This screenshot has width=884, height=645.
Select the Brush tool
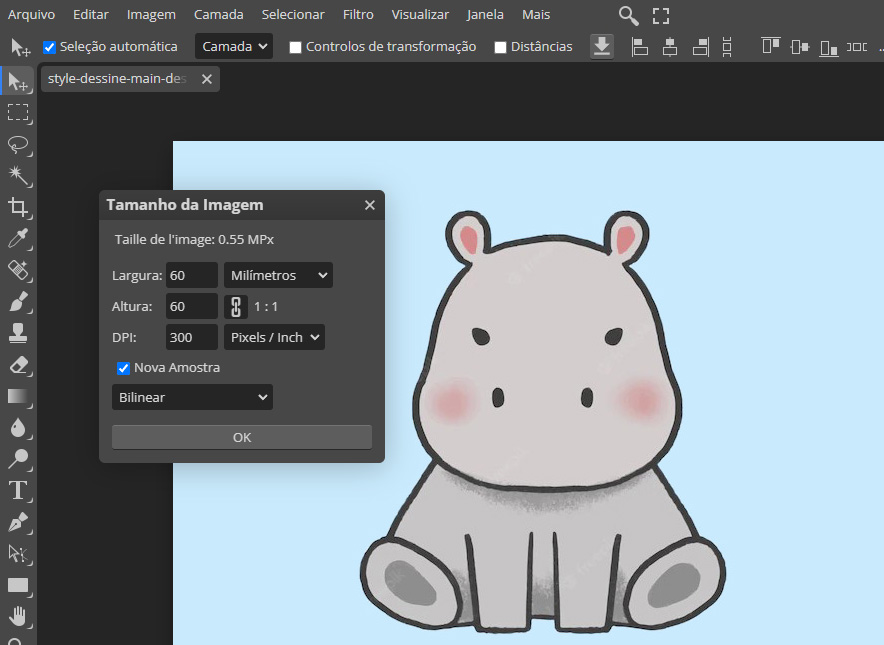click(x=18, y=301)
